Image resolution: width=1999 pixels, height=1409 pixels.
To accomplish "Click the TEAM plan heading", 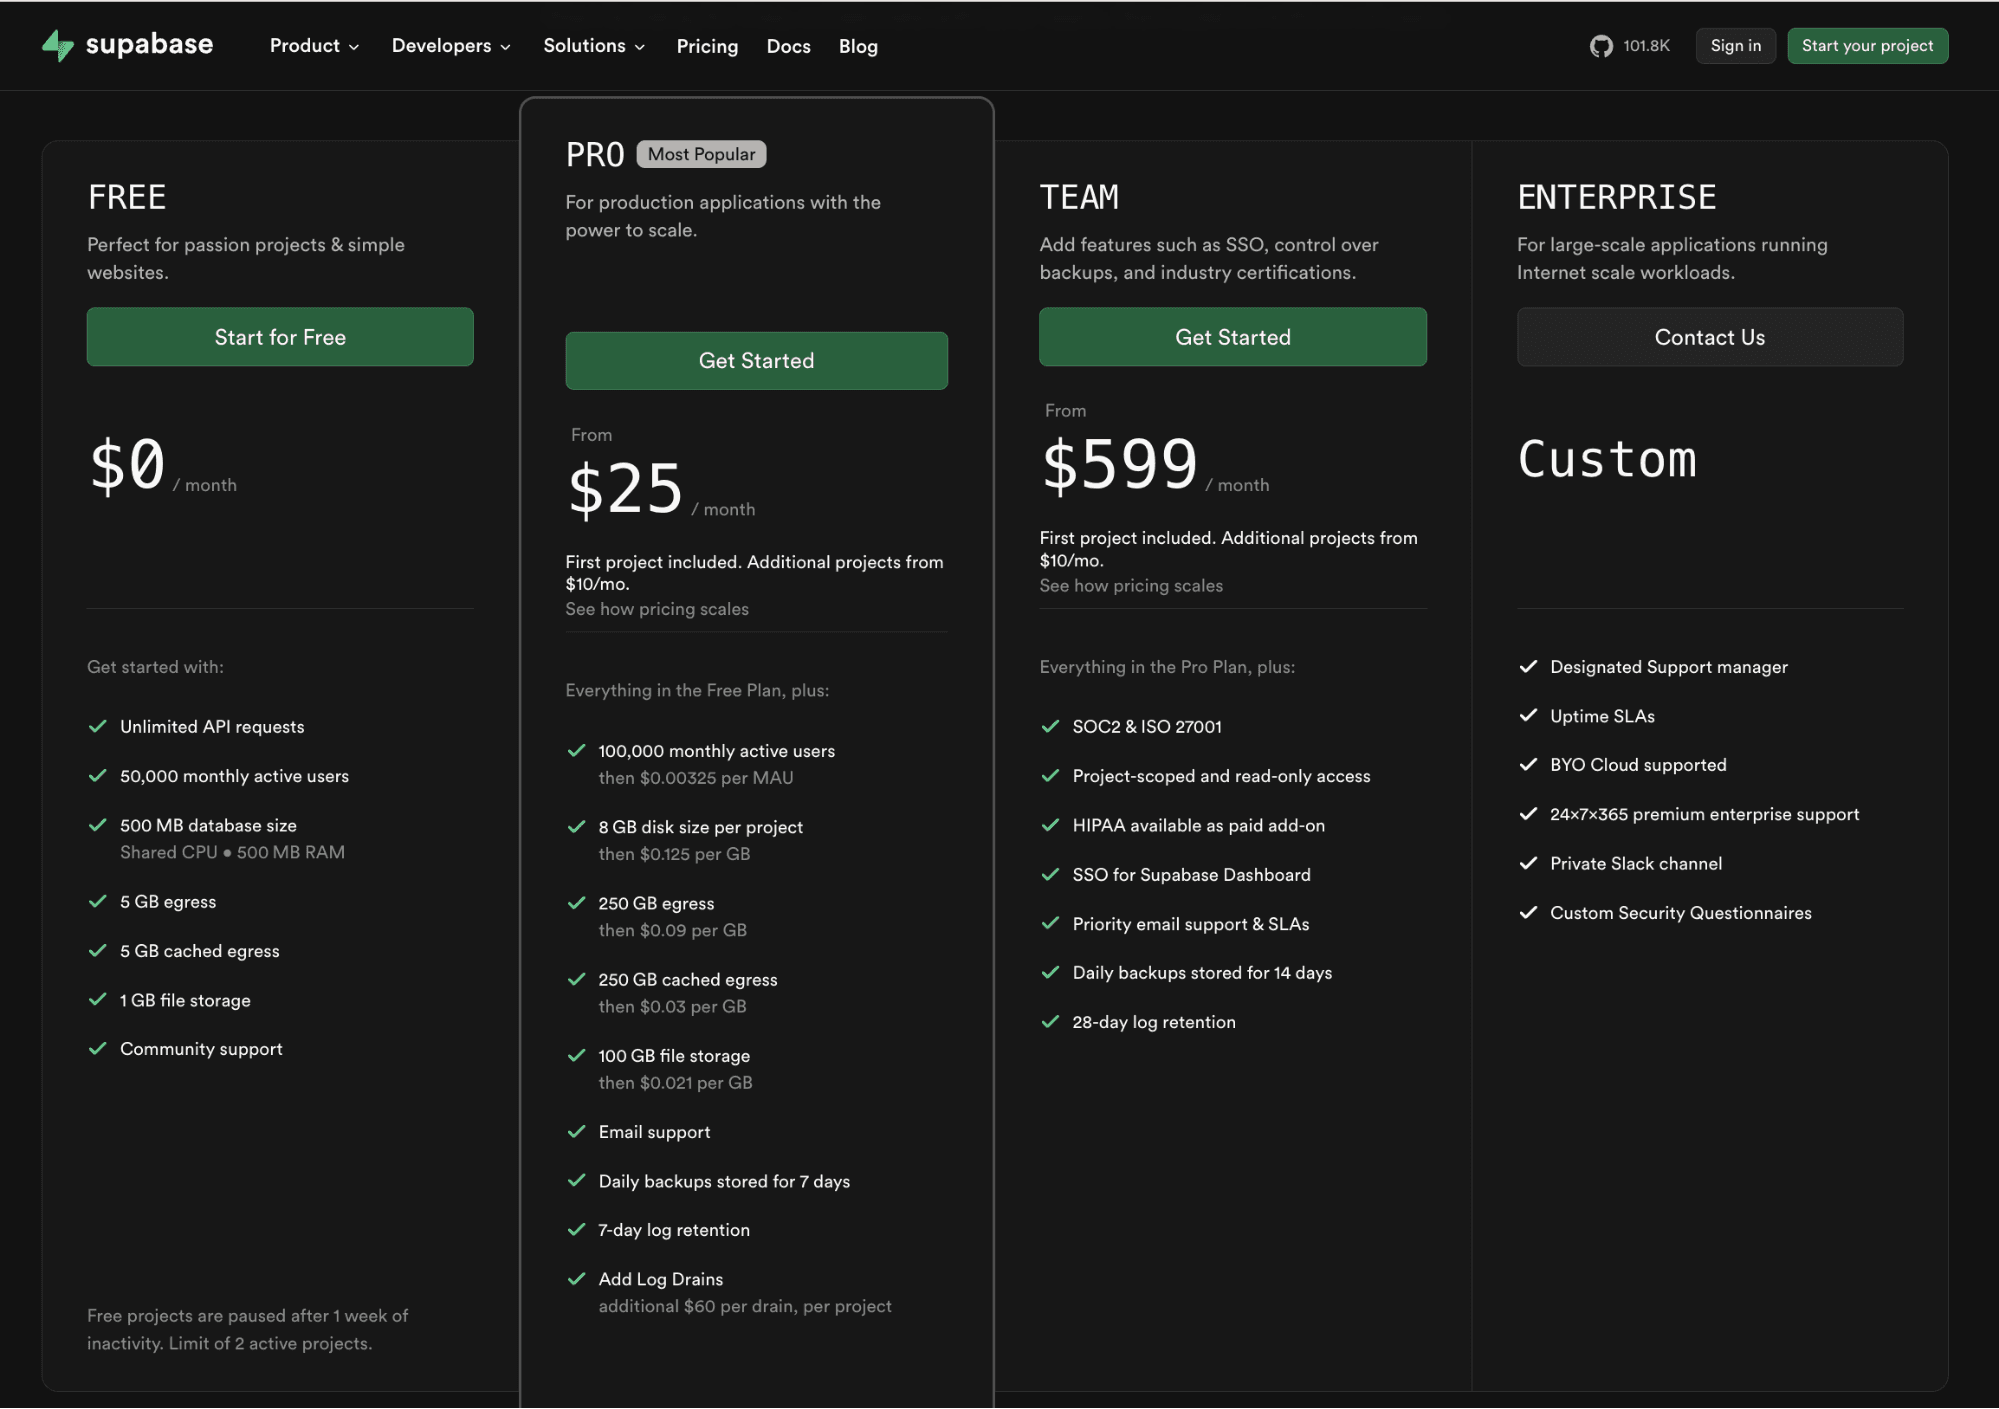I will point(1079,197).
